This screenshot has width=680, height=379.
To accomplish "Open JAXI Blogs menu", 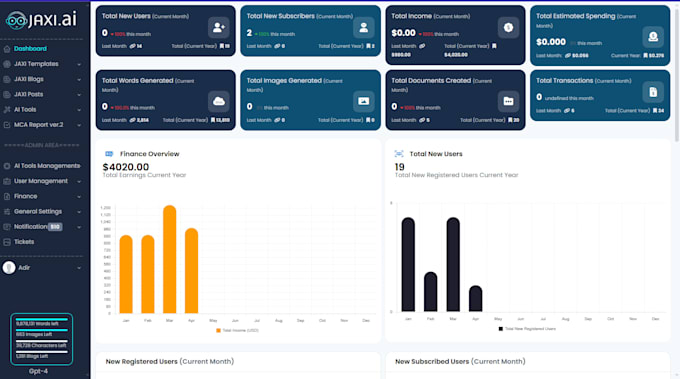I will 29,79.
